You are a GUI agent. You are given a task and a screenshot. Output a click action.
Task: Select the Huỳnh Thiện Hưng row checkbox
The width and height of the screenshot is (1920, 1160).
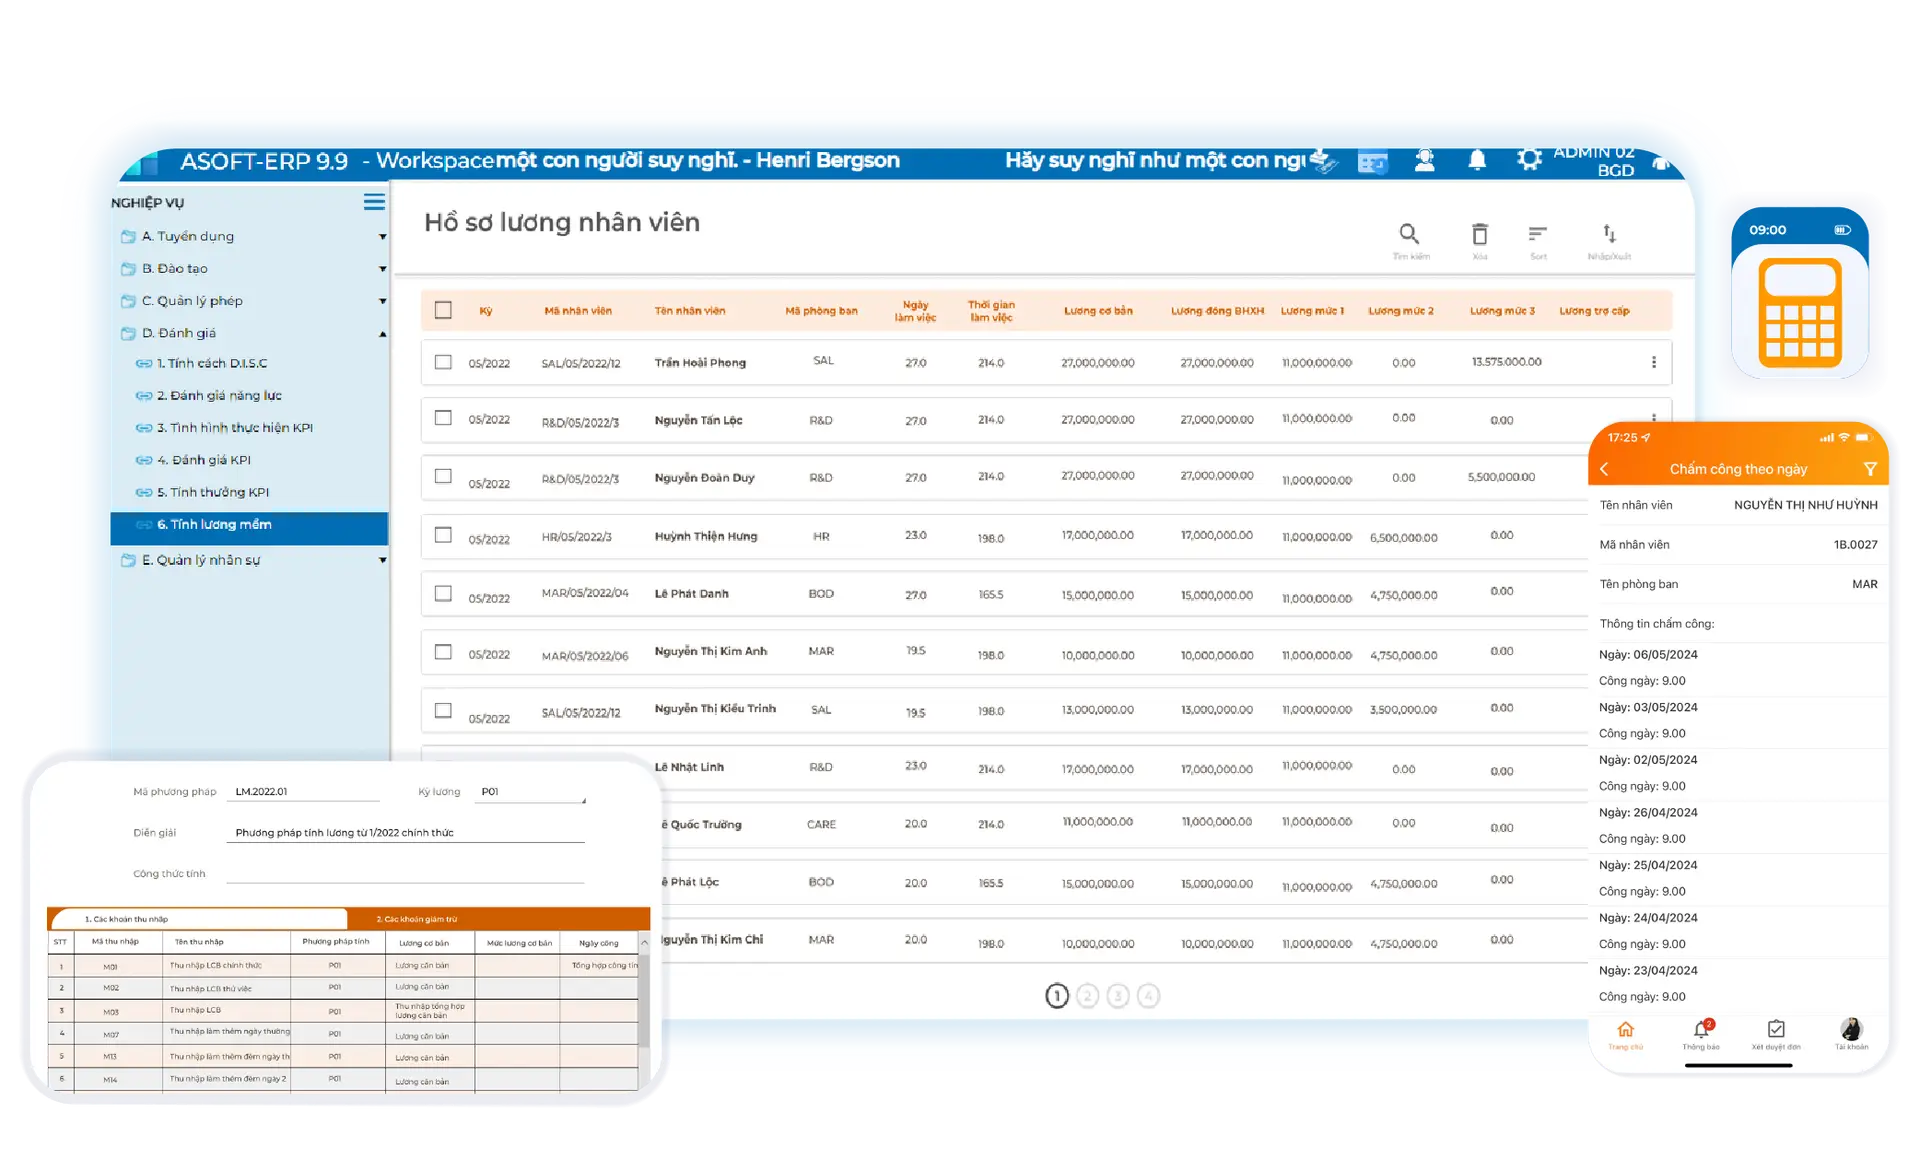(x=443, y=535)
